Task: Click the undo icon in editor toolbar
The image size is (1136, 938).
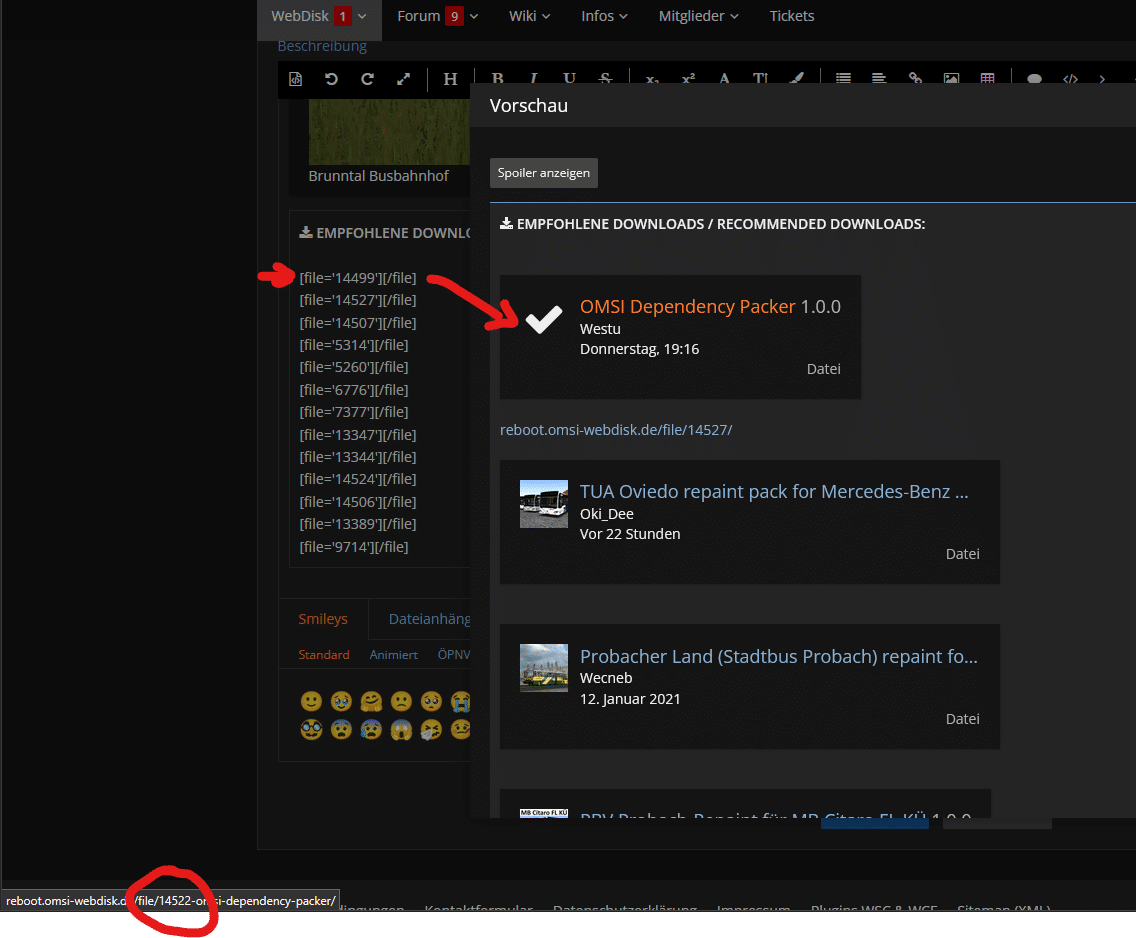Action: 331,79
